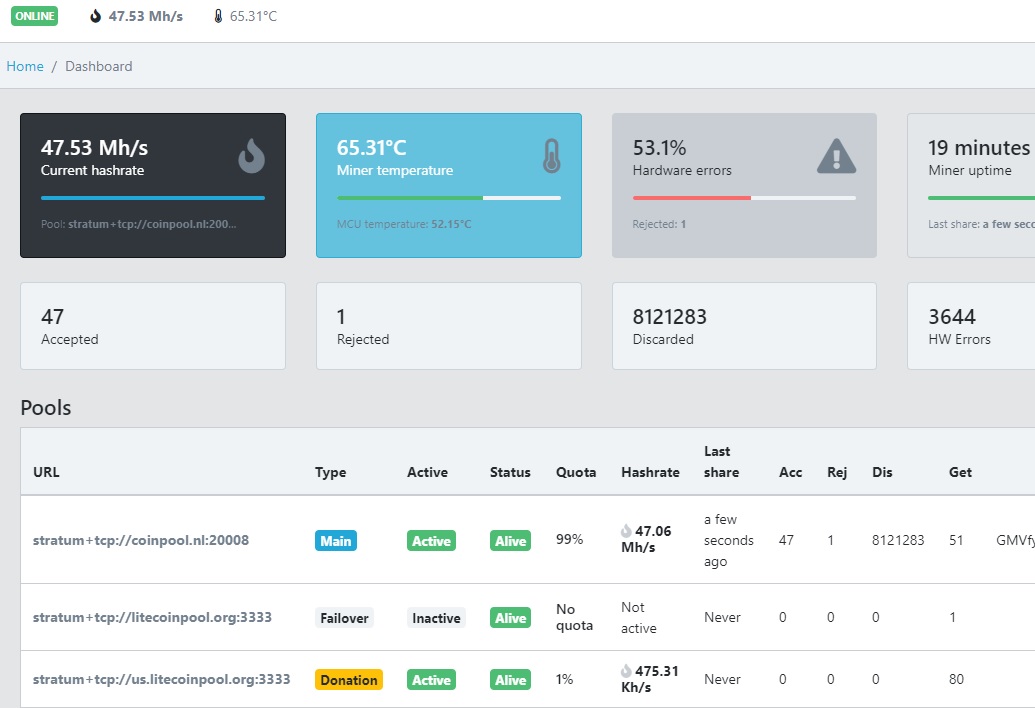Click the Dashboard breadcrumb item
The width and height of the screenshot is (1035, 708).
tap(99, 66)
